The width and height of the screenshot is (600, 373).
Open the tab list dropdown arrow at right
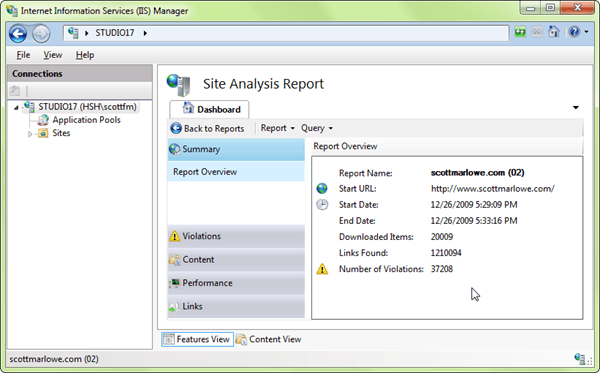(x=576, y=108)
